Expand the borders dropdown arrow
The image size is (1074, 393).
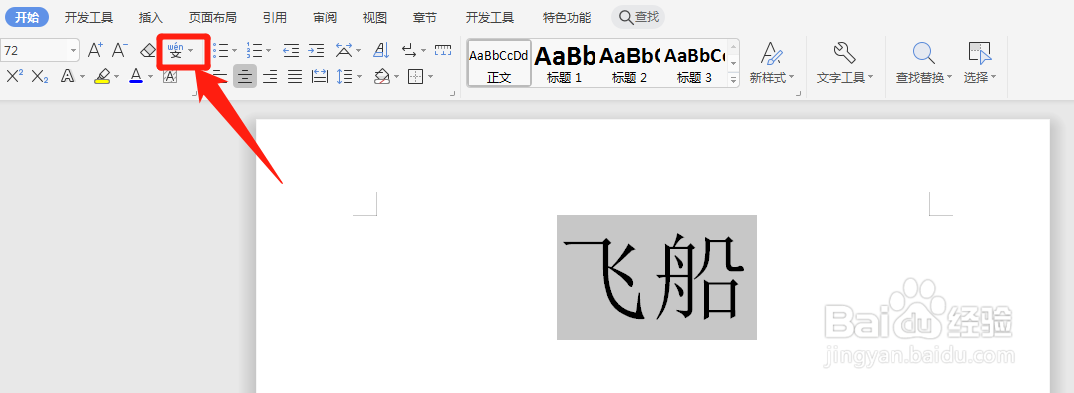(x=431, y=77)
